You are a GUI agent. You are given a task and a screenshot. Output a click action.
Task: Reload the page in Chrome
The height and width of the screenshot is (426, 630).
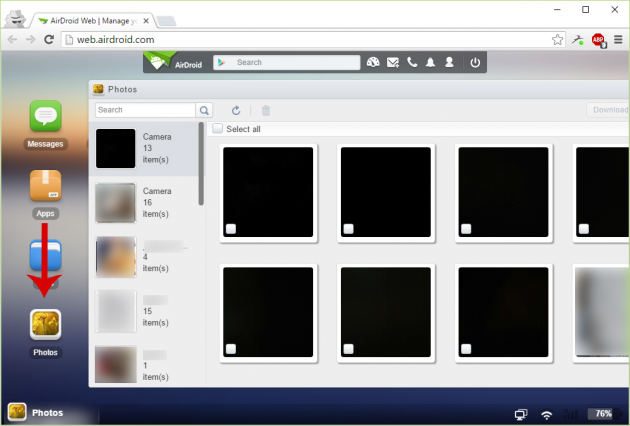(x=49, y=39)
